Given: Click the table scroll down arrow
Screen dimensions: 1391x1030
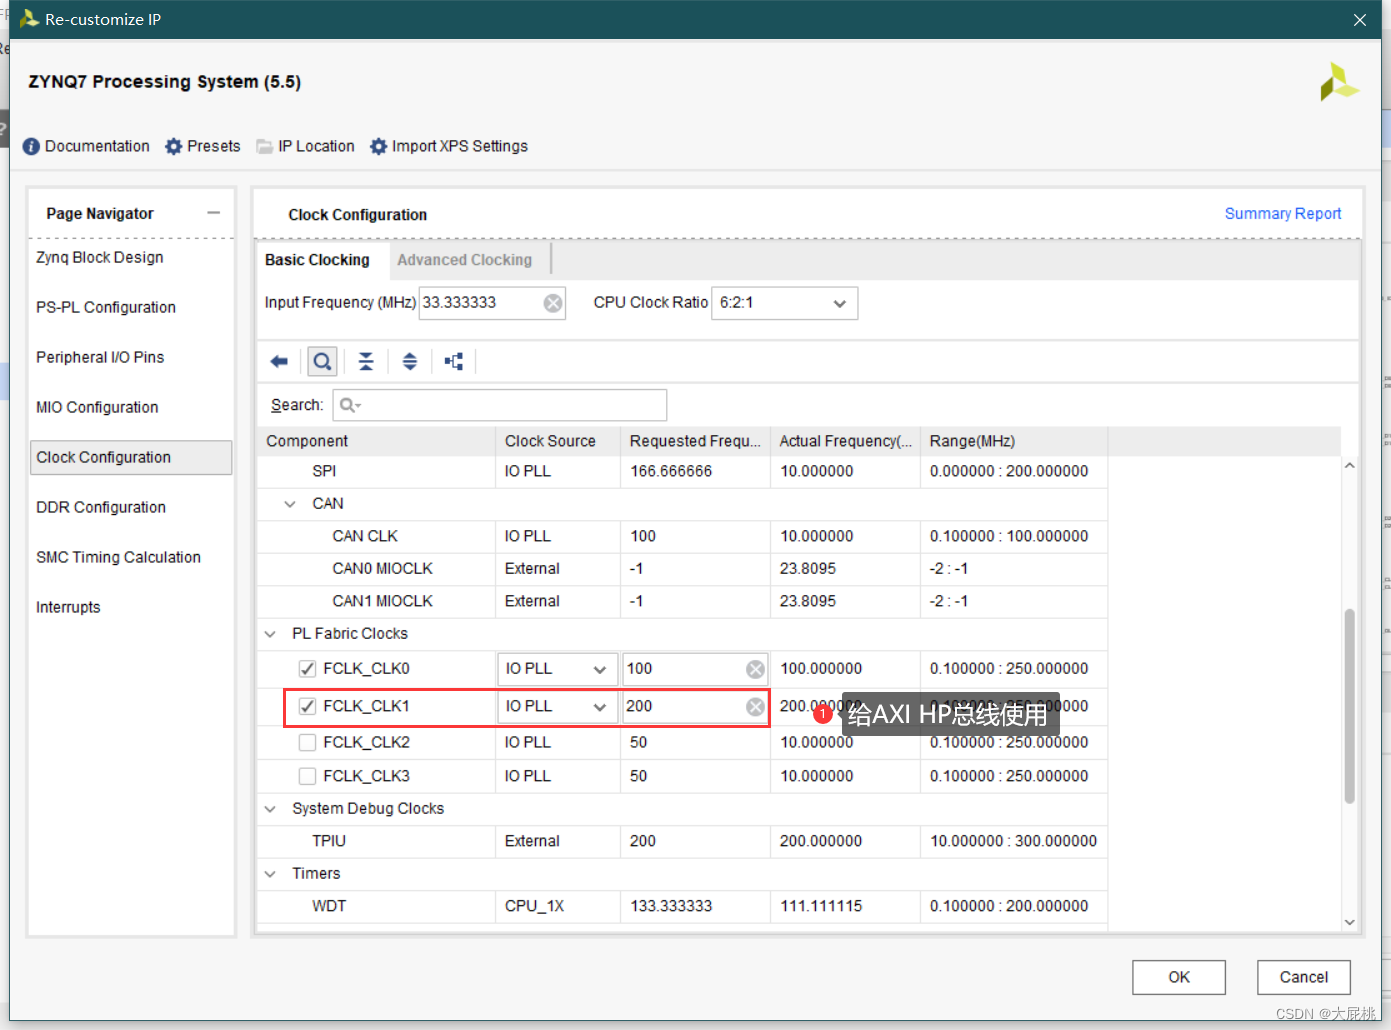Looking at the screenshot, I should pos(1349,922).
